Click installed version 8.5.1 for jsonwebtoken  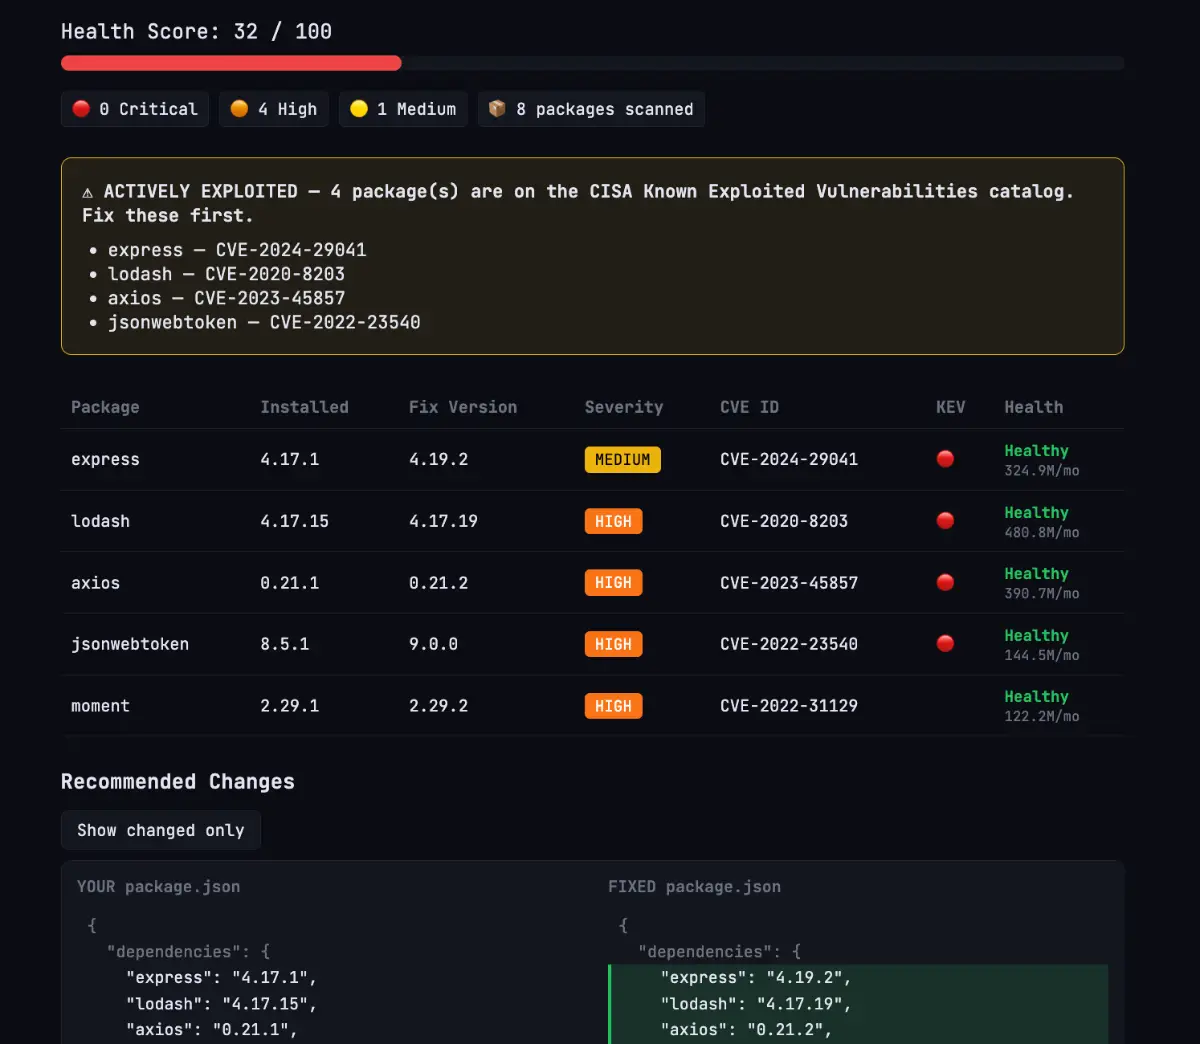tap(284, 644)
